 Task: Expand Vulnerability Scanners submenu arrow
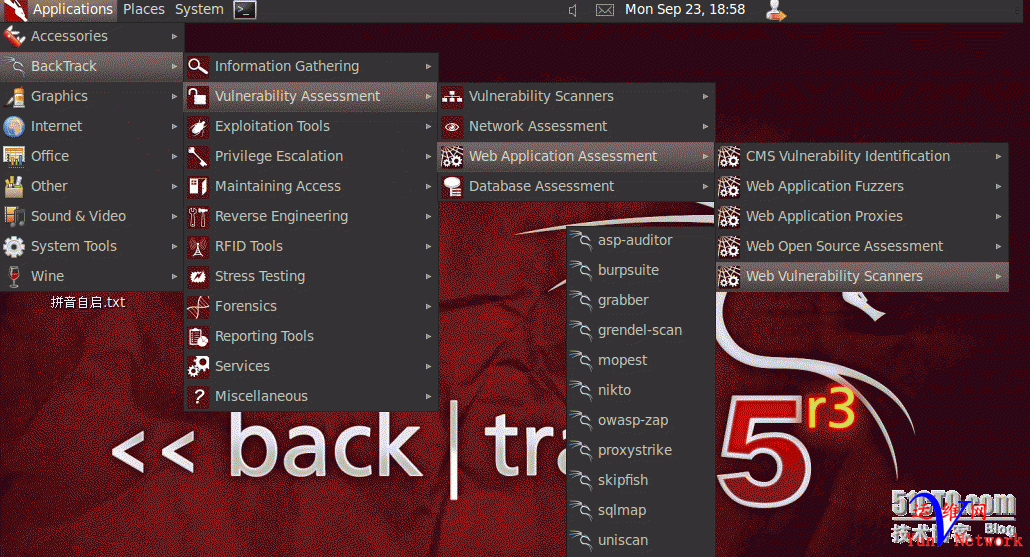click(705, 97)
